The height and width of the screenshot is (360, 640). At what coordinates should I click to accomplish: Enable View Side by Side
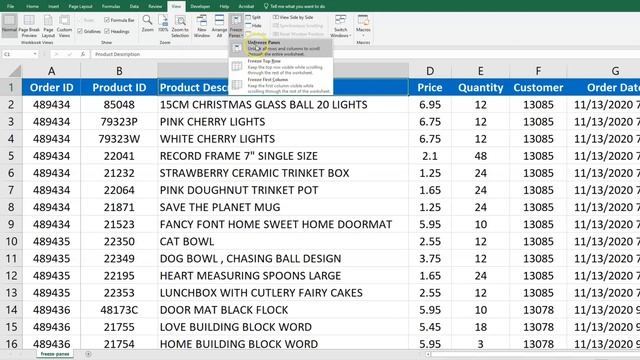coord(293,18)
